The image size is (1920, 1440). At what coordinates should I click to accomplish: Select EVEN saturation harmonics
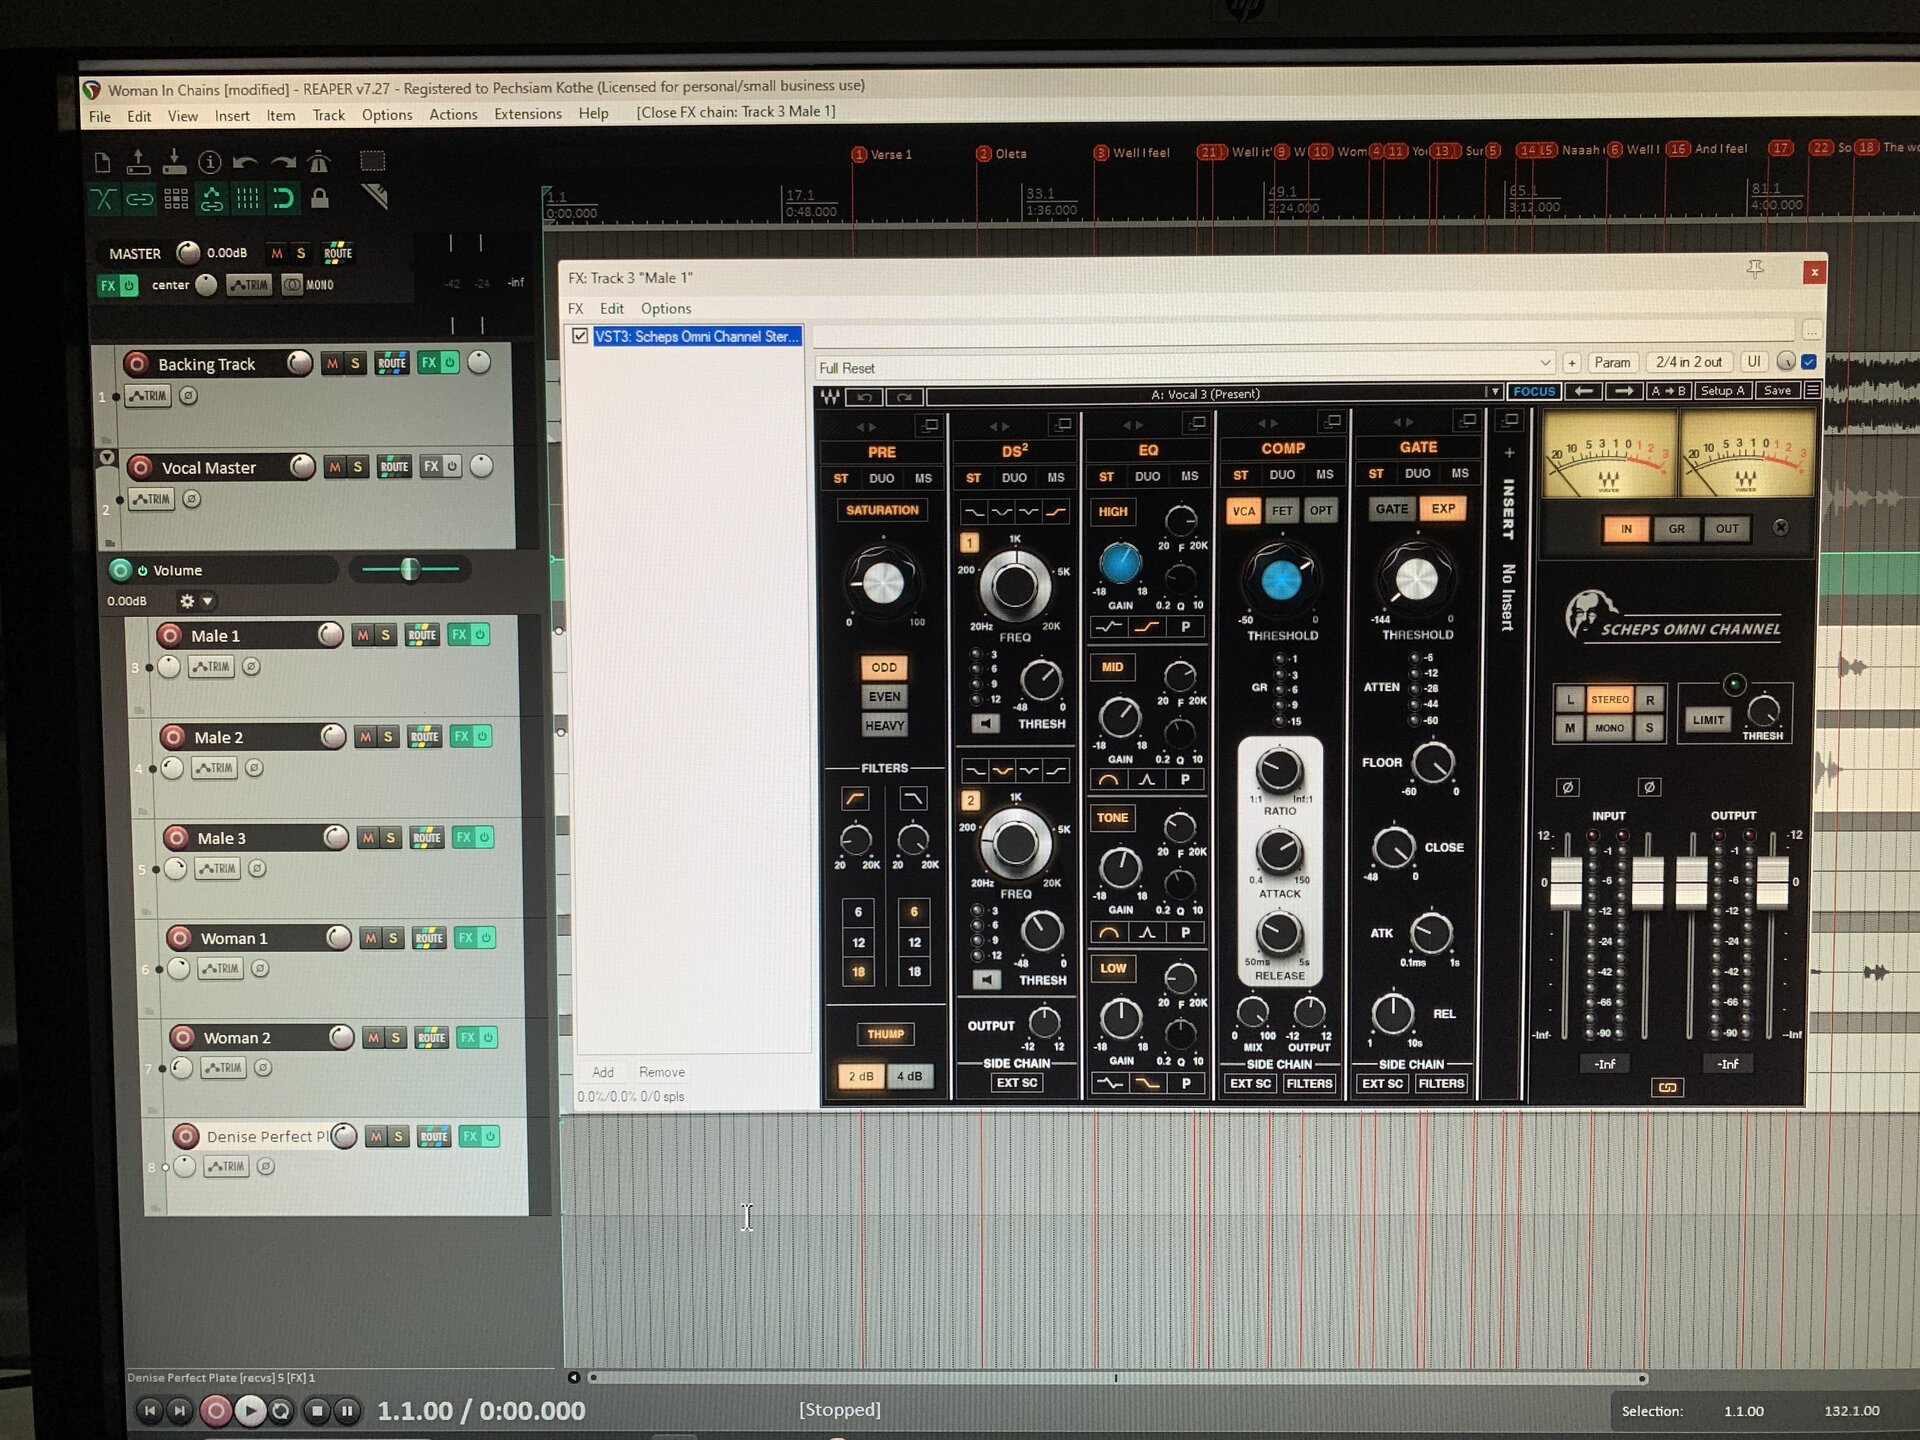(x=884, y=696)
